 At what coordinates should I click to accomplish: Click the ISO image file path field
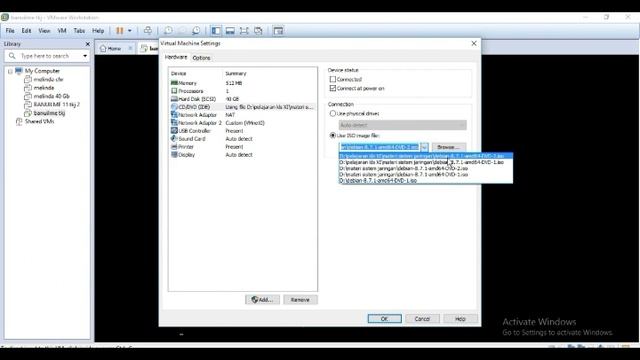coord(379,147)
